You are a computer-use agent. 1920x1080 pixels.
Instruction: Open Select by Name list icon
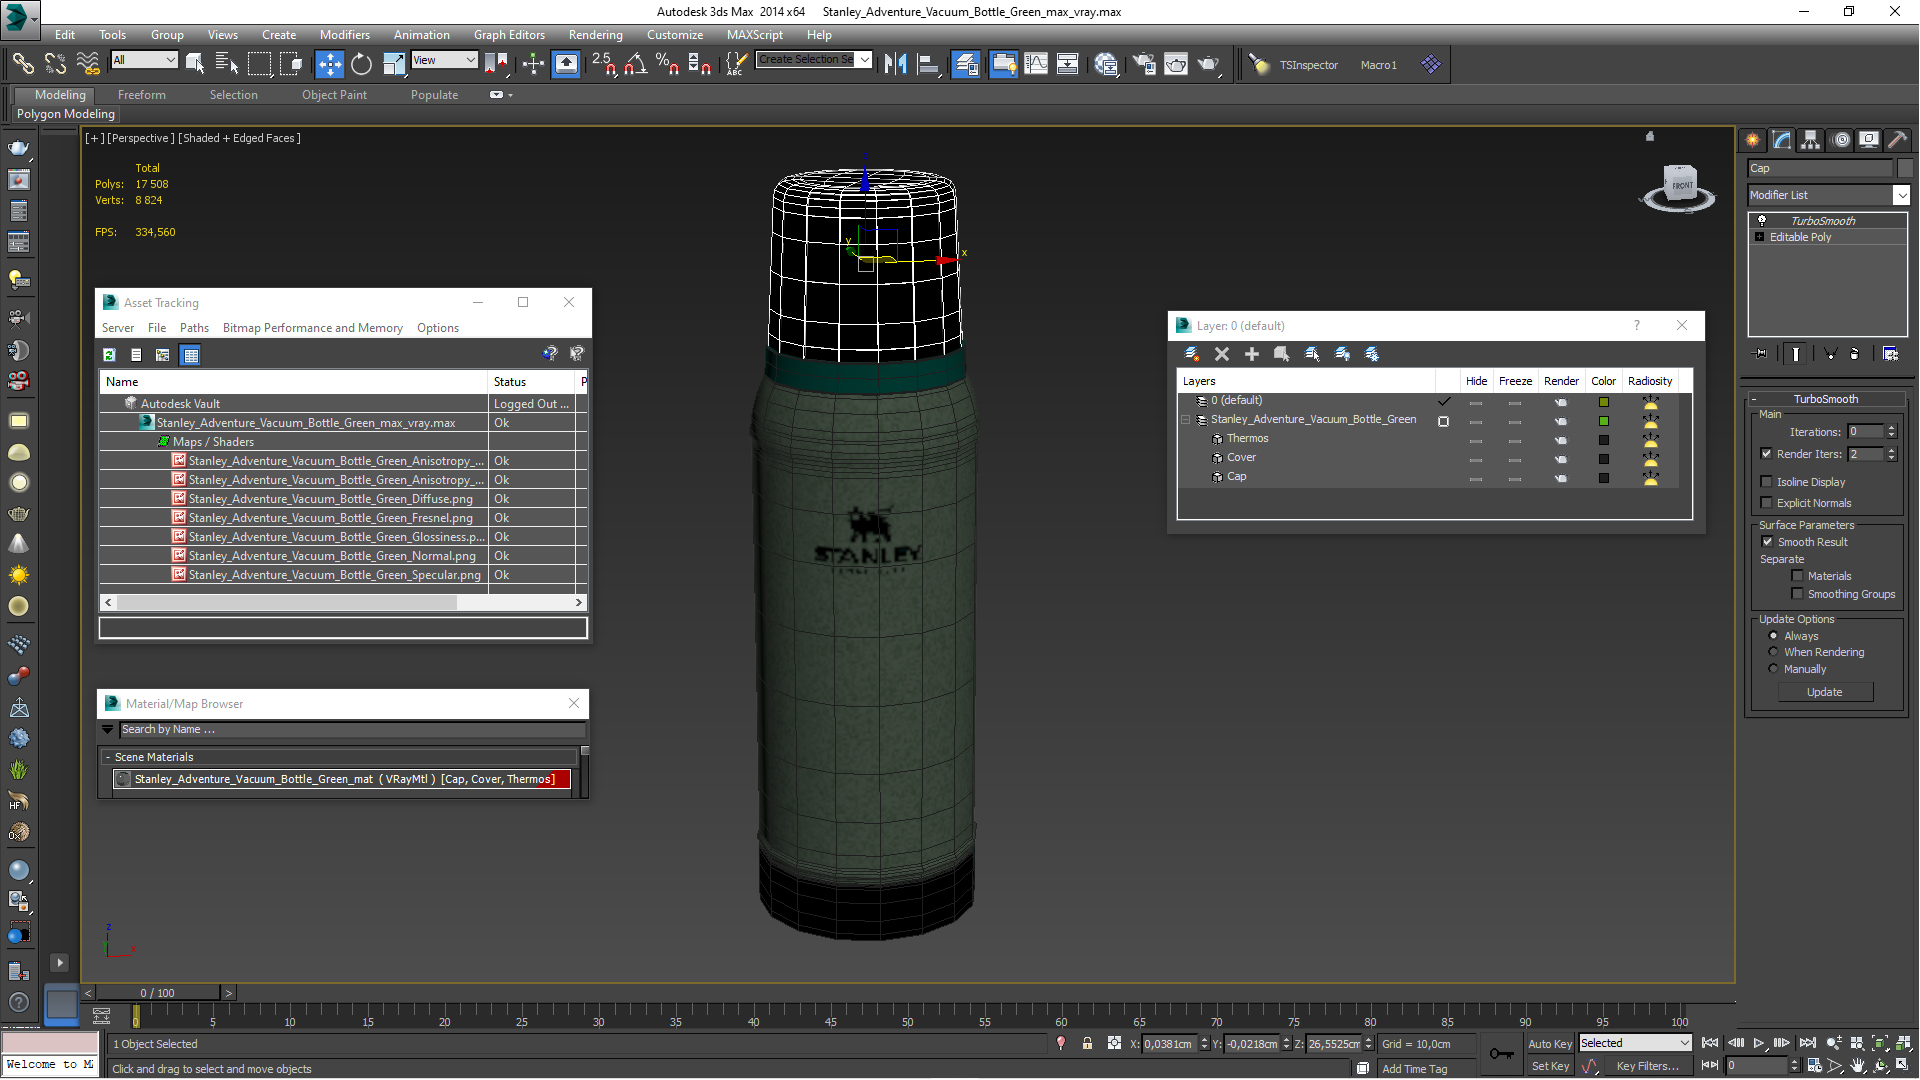[x=227, y=64]
